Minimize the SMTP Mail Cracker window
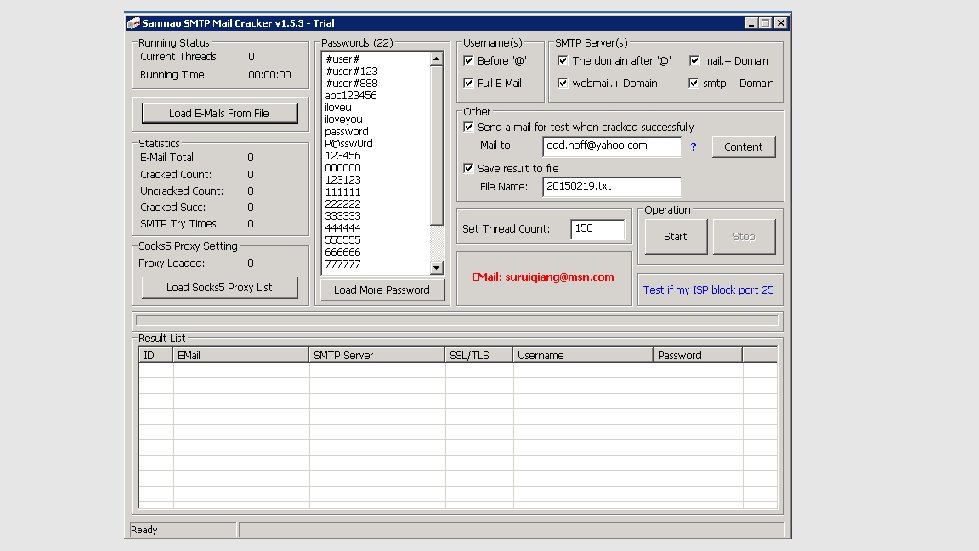This screenshot has width=979, height=551. (x=751, y=23)
